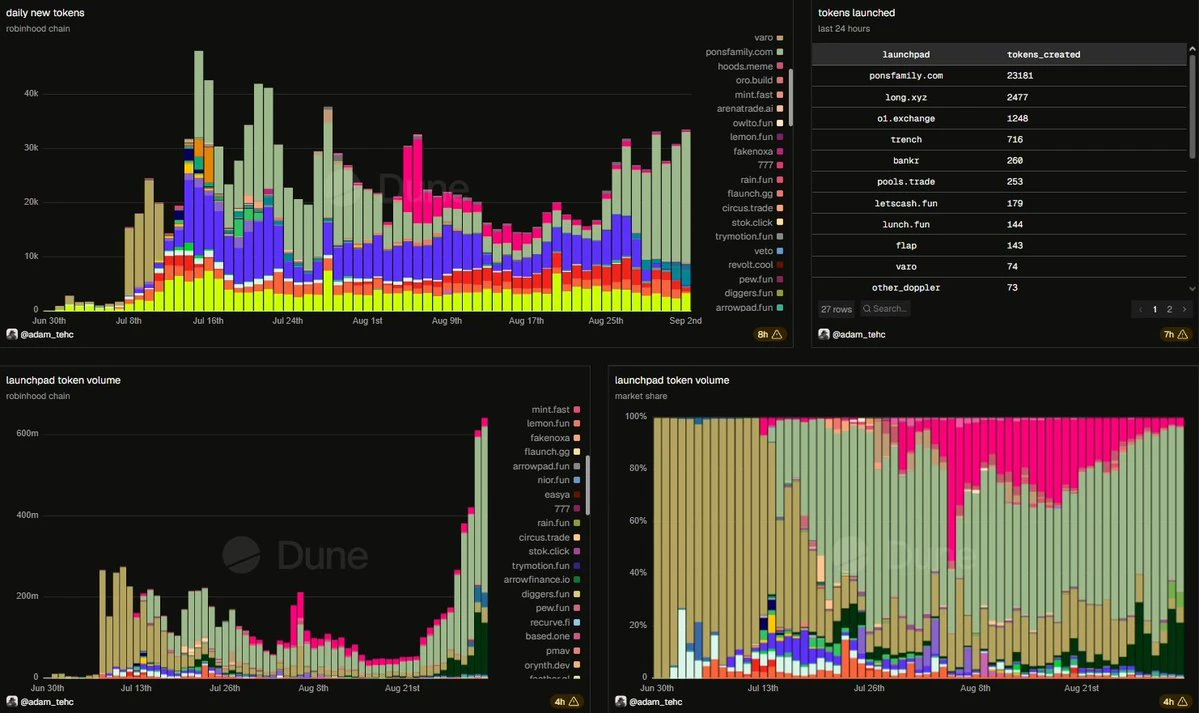The width and height of the screenshot is (1199, 713).
Task: Open daily new tokens chart title
Action: pyautogui.click(x=45, y=13)
